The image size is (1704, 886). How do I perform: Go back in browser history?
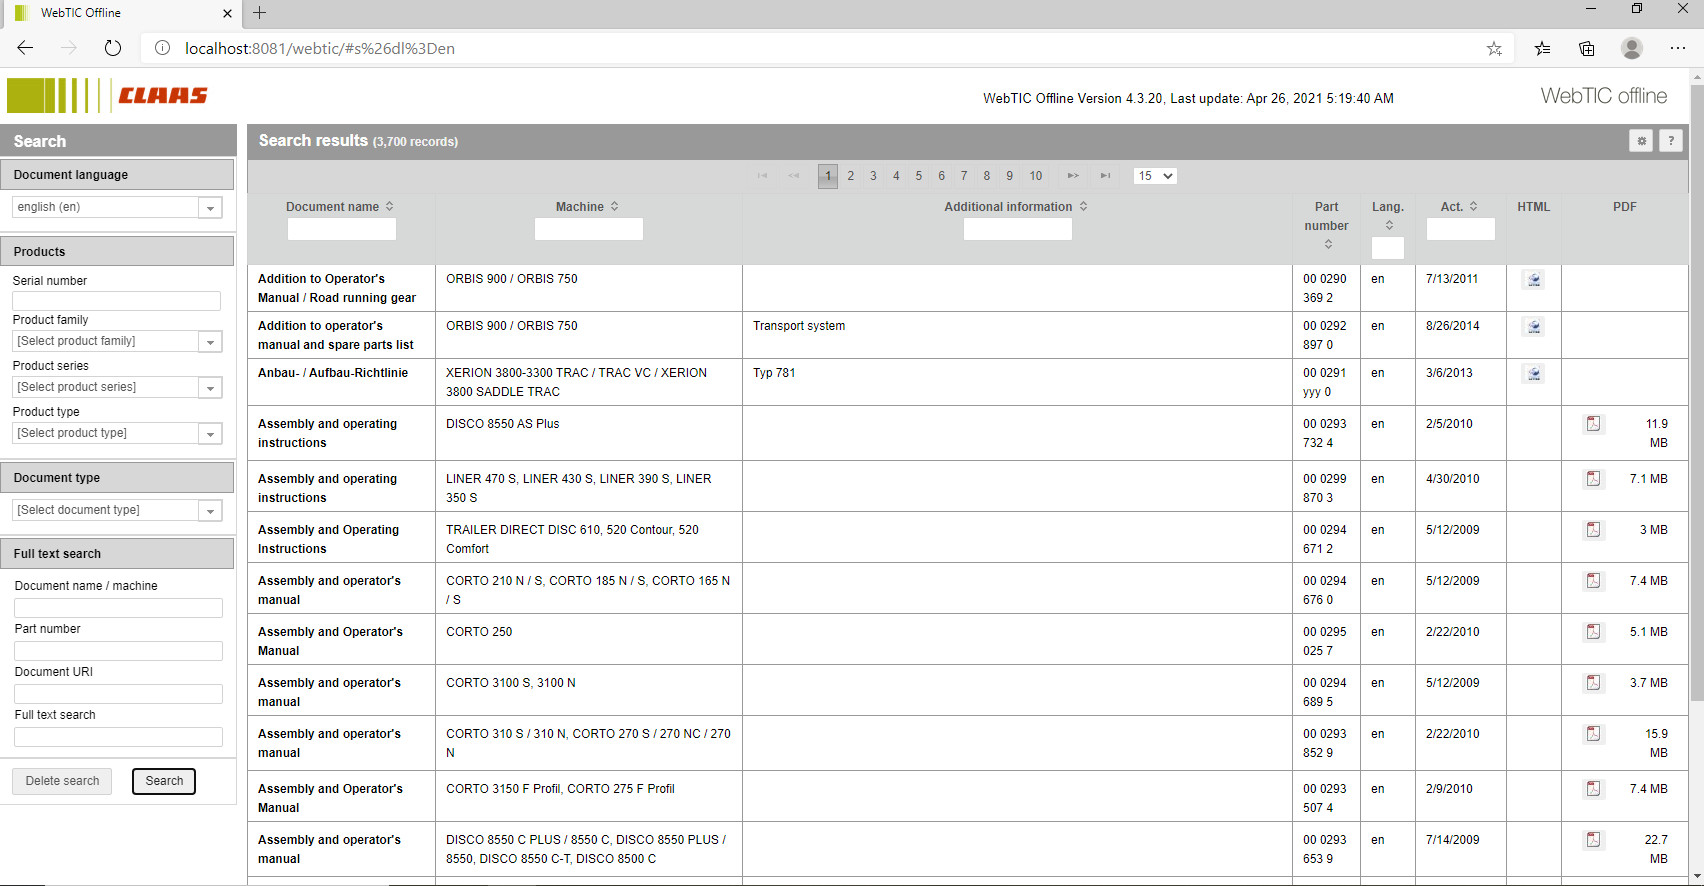[x=25, y=48]
